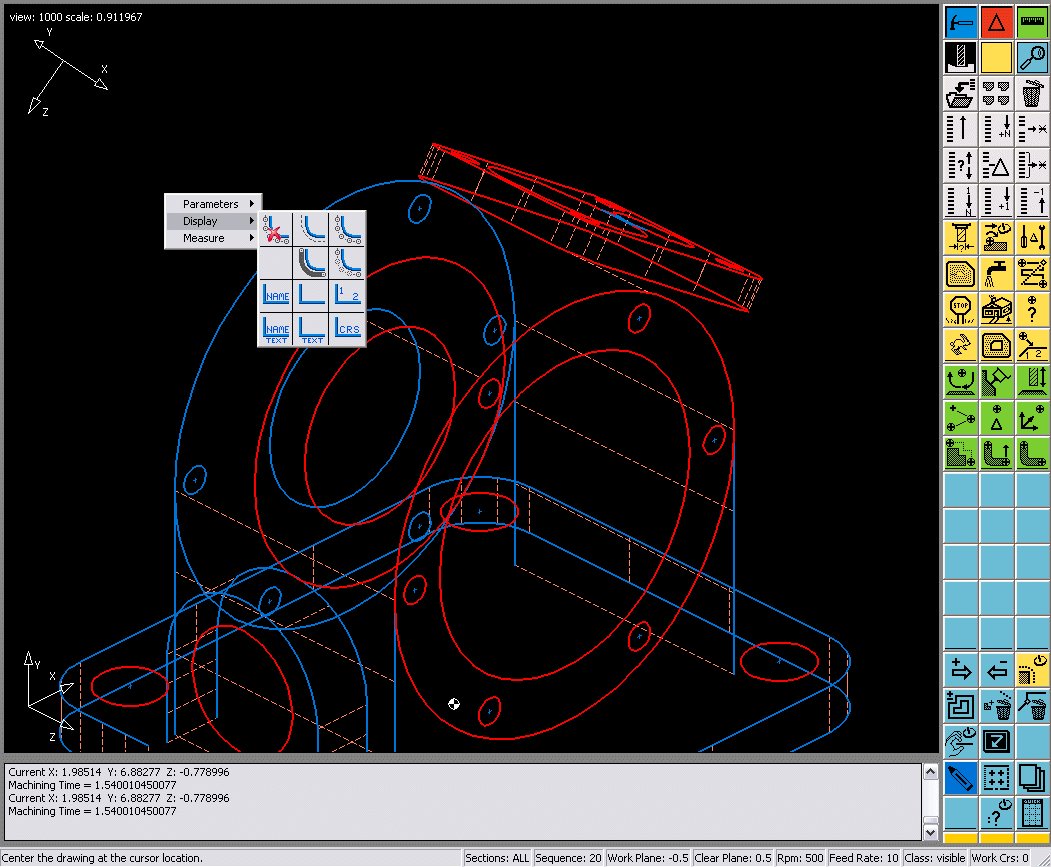Viewport: 1051px width, 867px height.
Task: Toggle the scissors cut-path display option
Action: coord(275,229)
